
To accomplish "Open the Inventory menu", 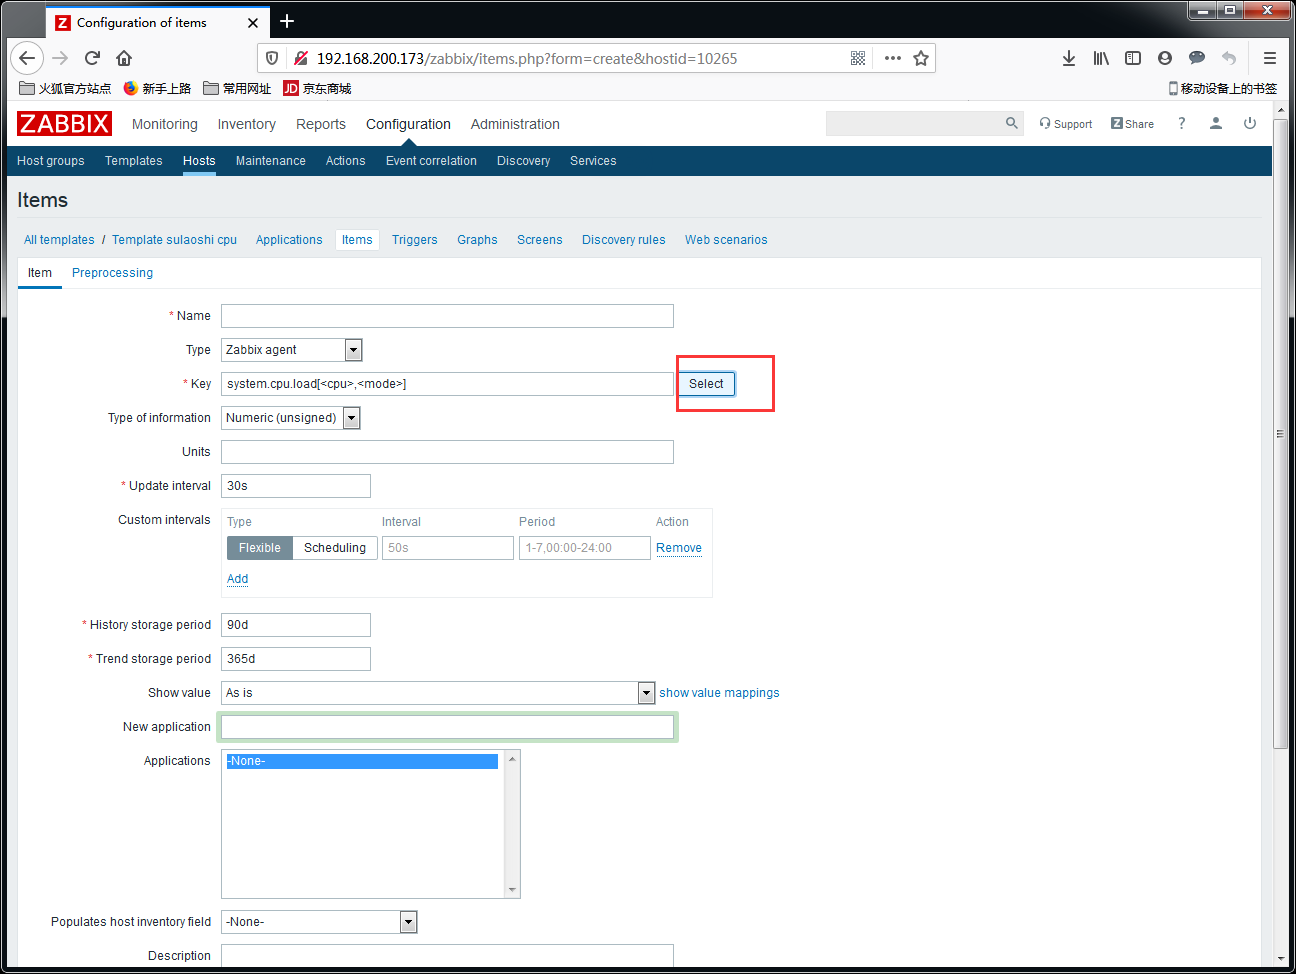I will coord(247,124).
